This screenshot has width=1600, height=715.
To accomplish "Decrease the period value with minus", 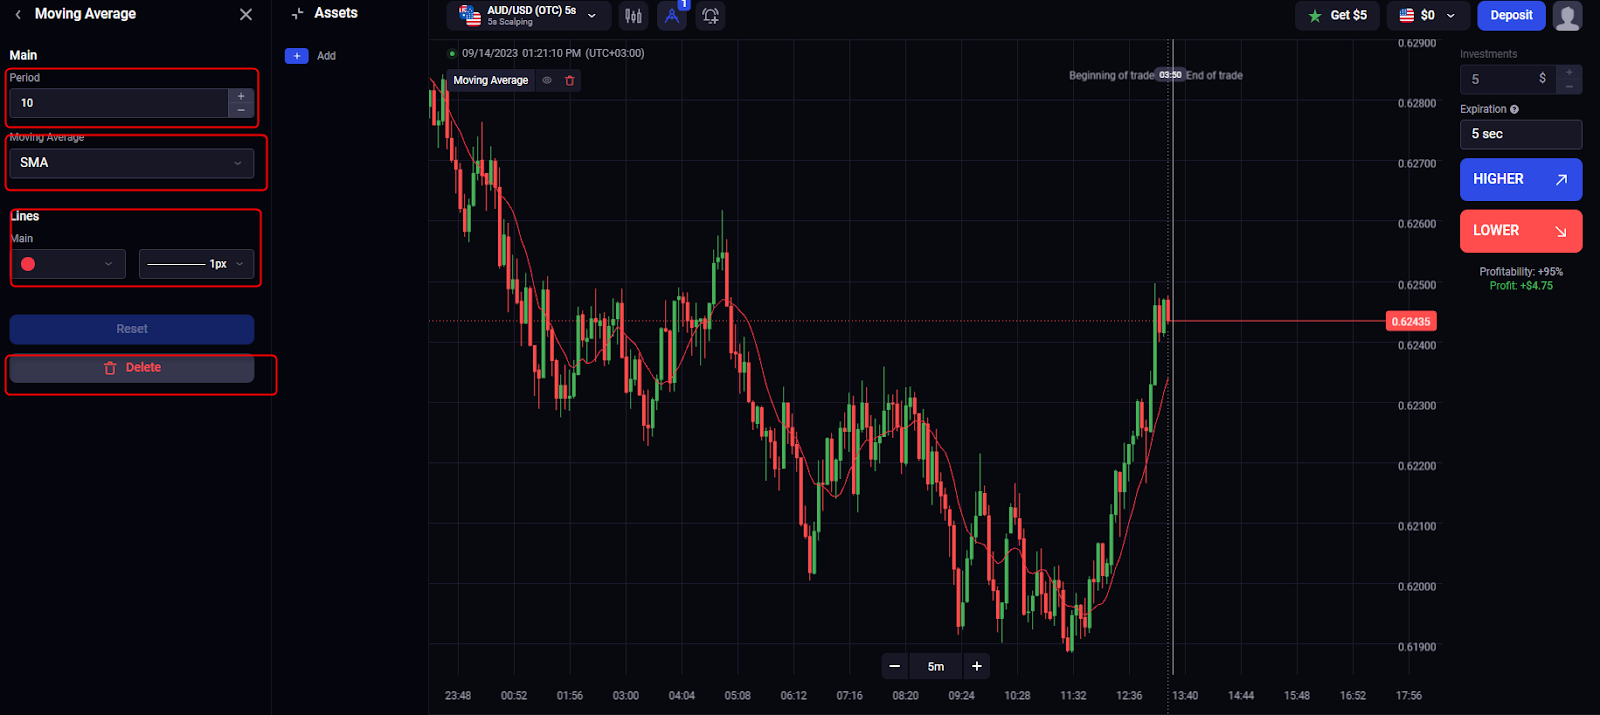I will tap(241, 110).
